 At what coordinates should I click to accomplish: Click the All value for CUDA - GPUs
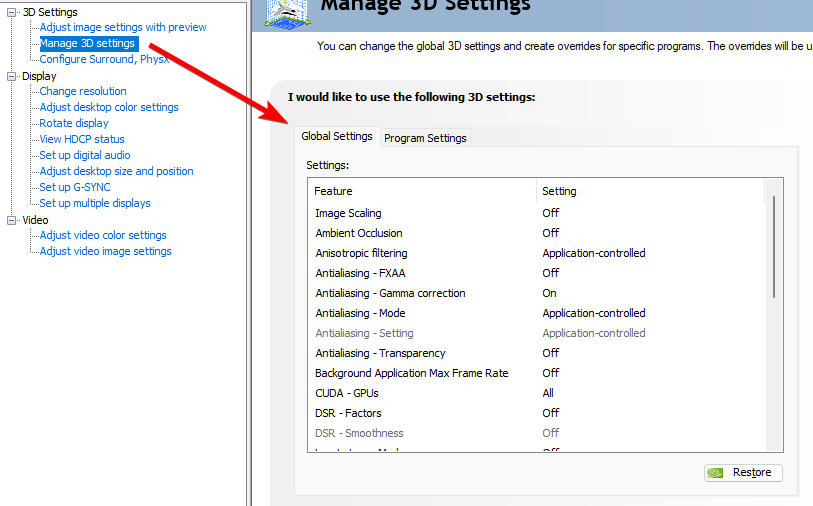coord(548,393)
